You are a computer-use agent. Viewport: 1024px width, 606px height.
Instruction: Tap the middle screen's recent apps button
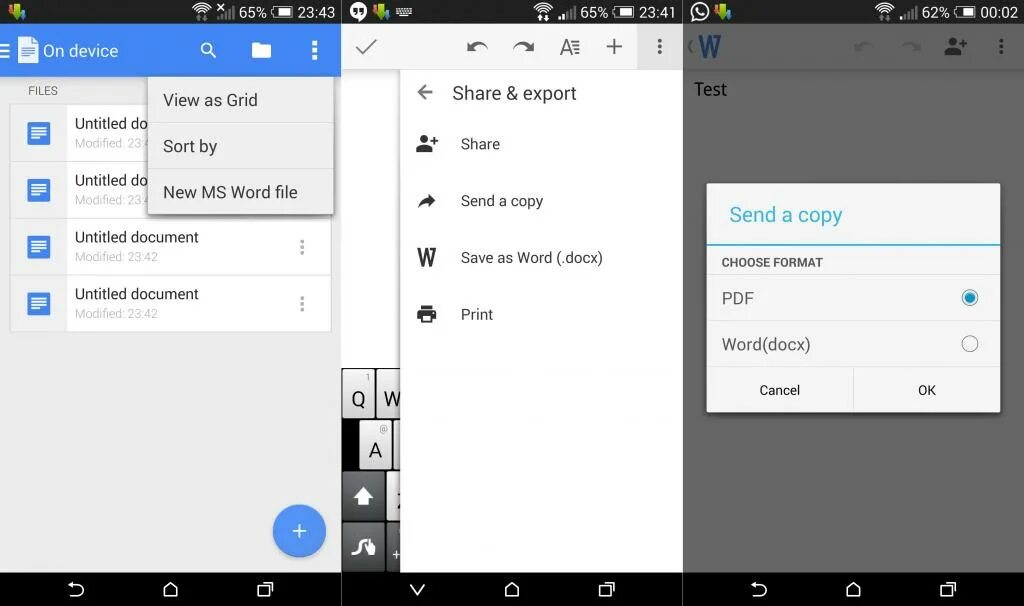coord(607,590)
